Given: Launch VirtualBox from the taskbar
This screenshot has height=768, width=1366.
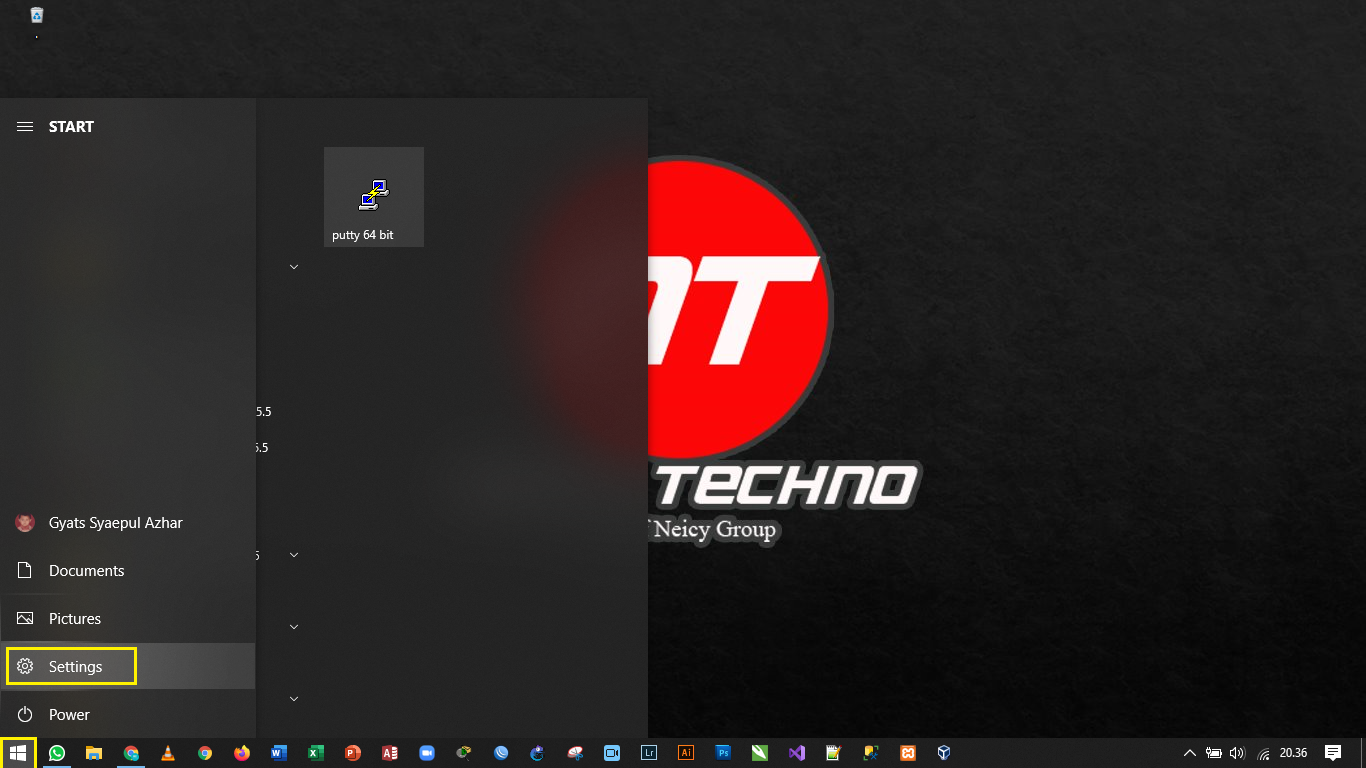Looking at the screenshot, I should pos(944,753).
